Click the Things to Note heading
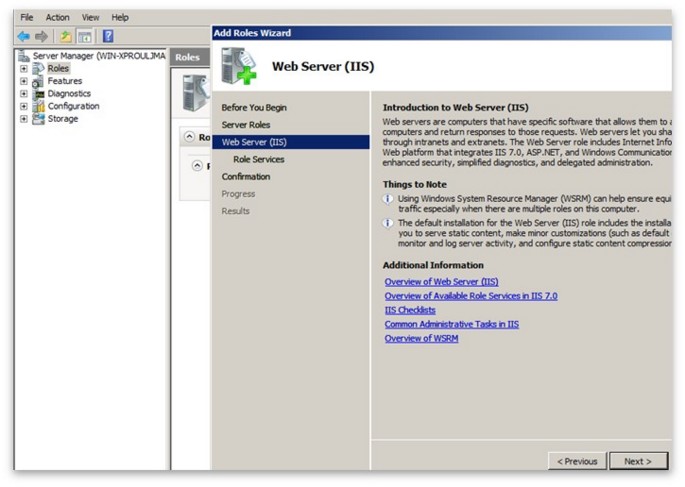685x487 pixels. click(415, 184)
